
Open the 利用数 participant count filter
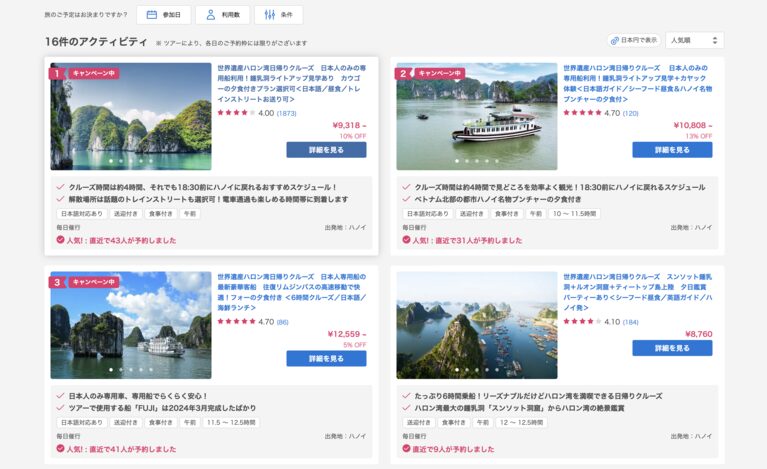[x=222, y=15]
